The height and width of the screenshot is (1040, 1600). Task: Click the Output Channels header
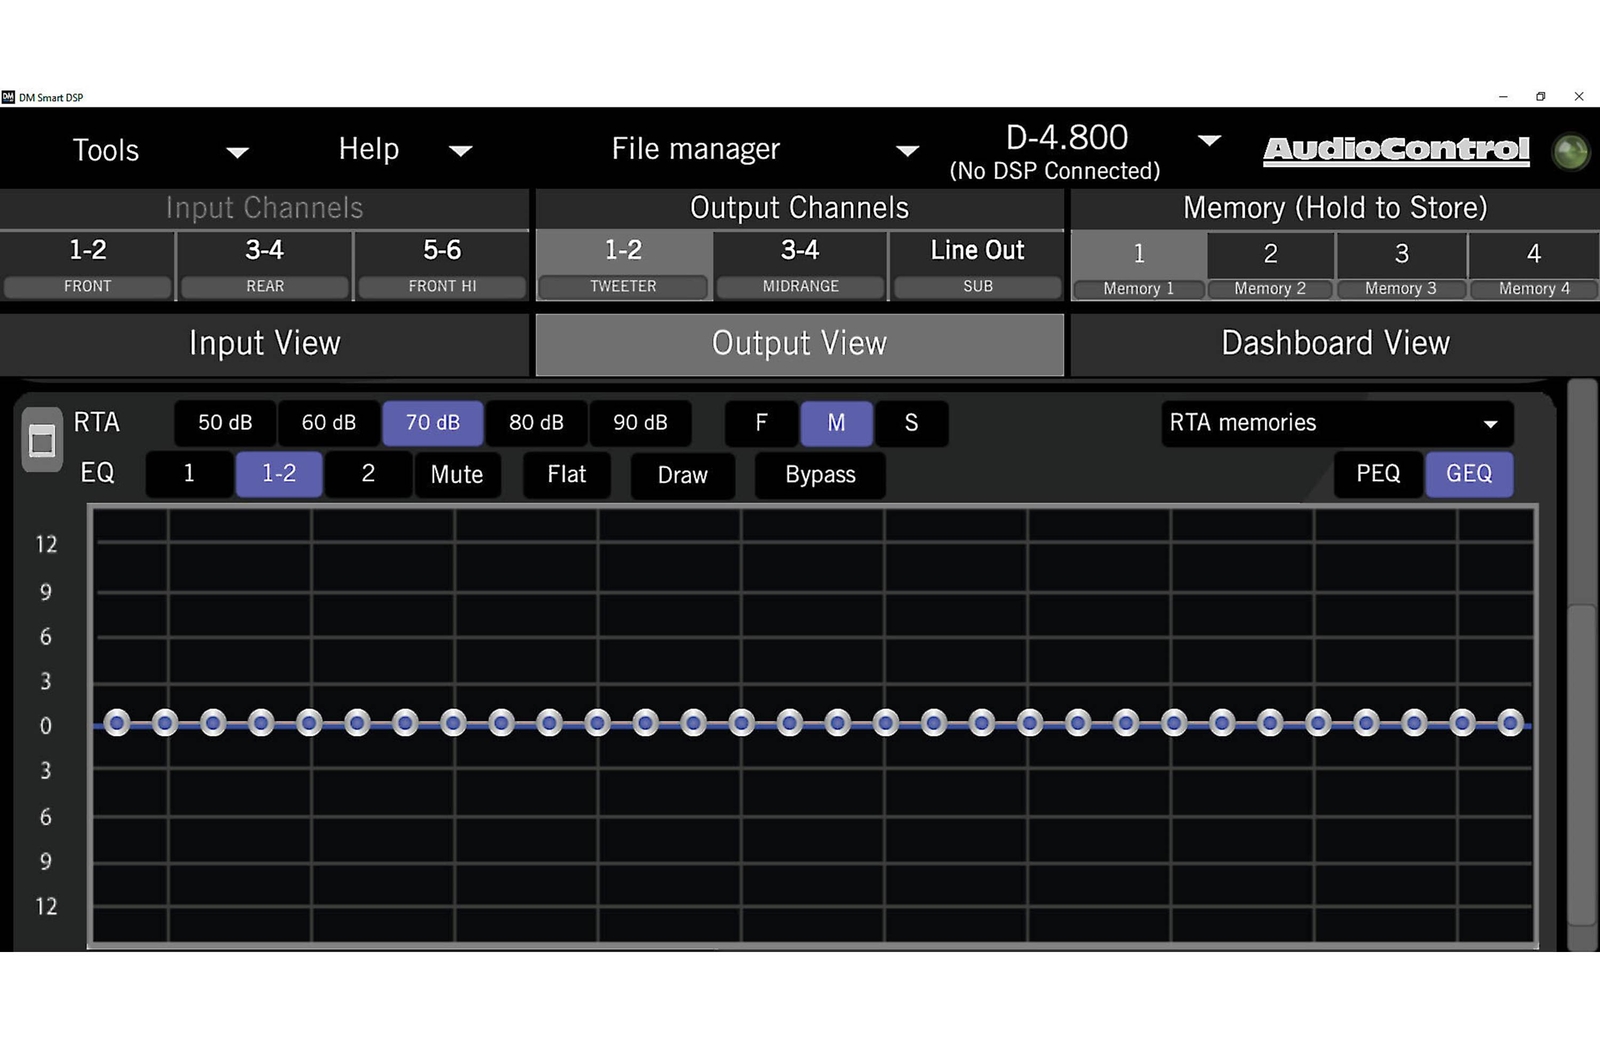(800, 208)
